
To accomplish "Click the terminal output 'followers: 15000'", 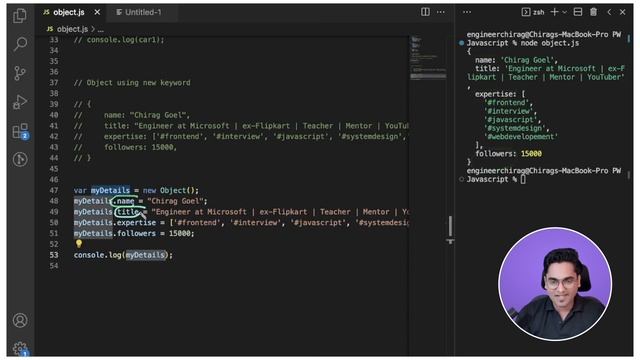I will [x=508, y=153].
